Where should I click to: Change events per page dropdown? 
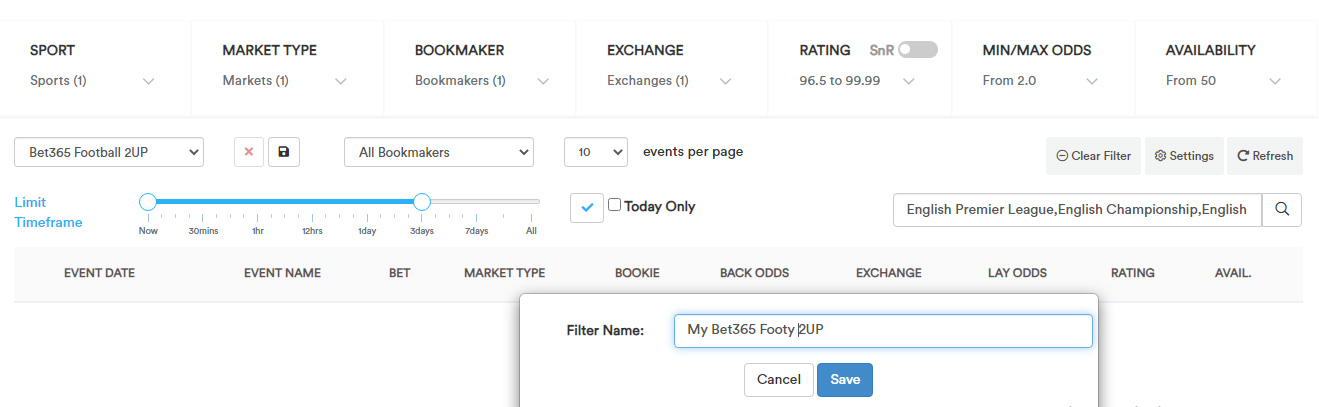[596, 152]
